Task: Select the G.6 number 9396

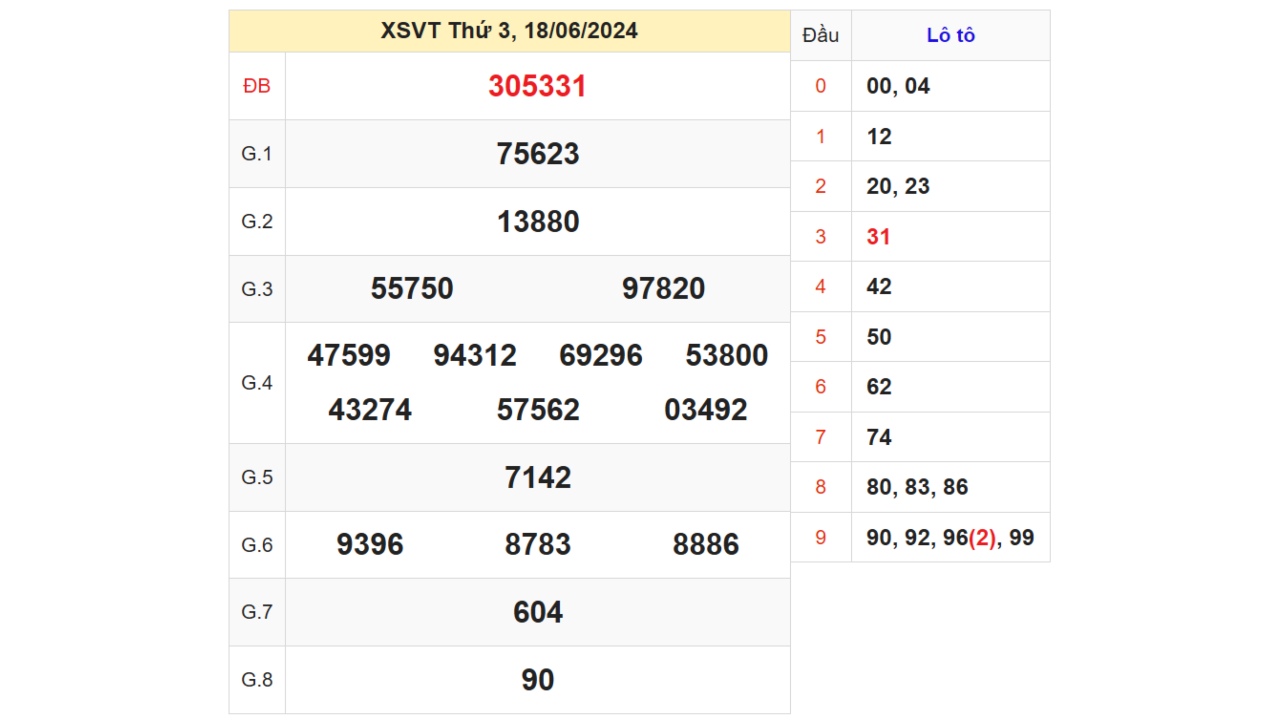Action: (x=370, y=545)
